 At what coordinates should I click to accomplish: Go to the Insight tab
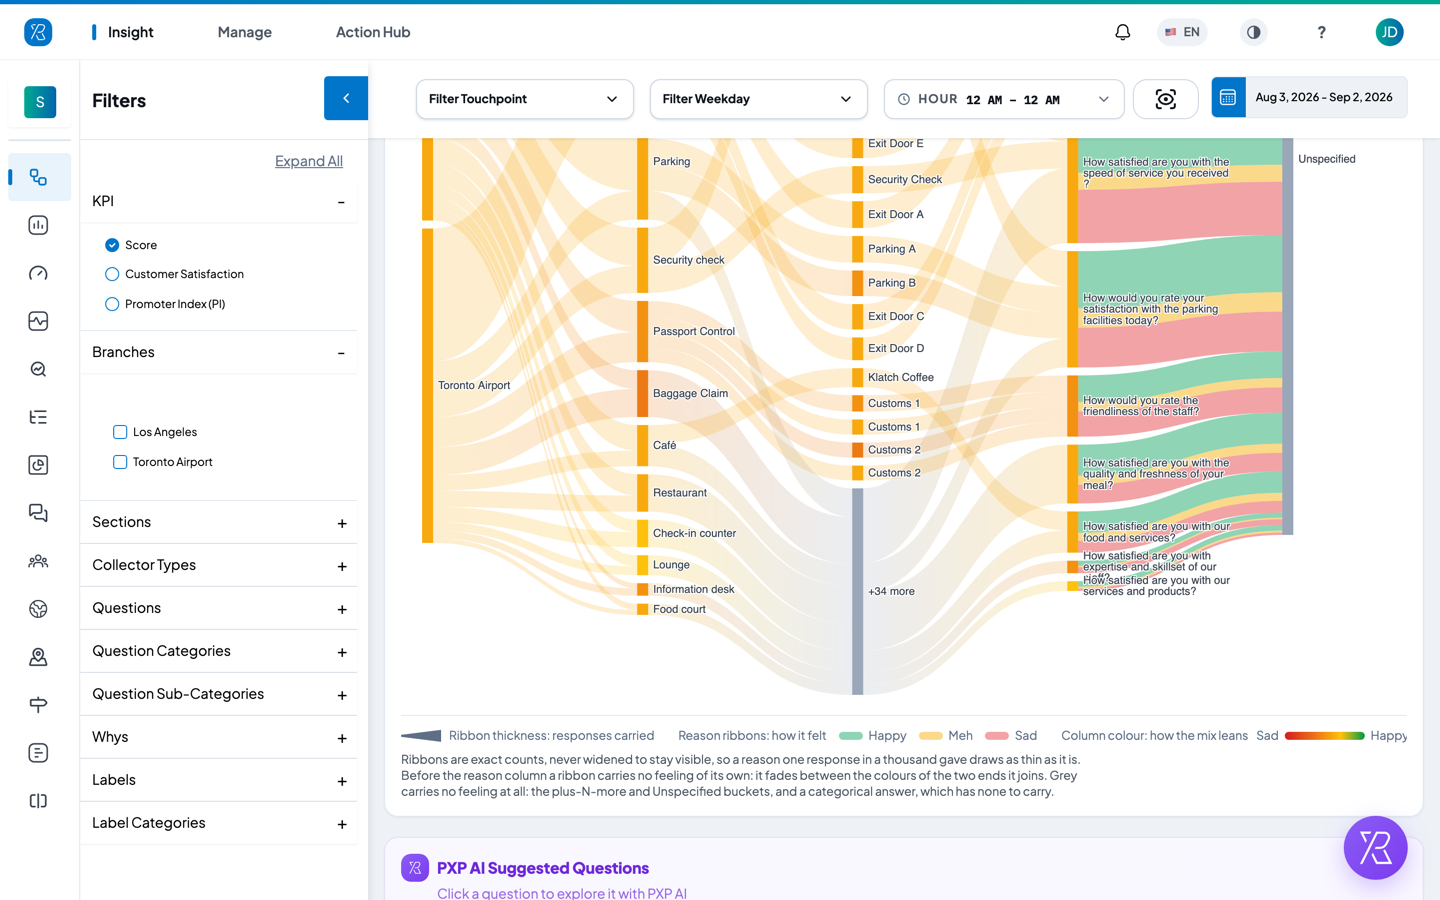coord(131,32)
